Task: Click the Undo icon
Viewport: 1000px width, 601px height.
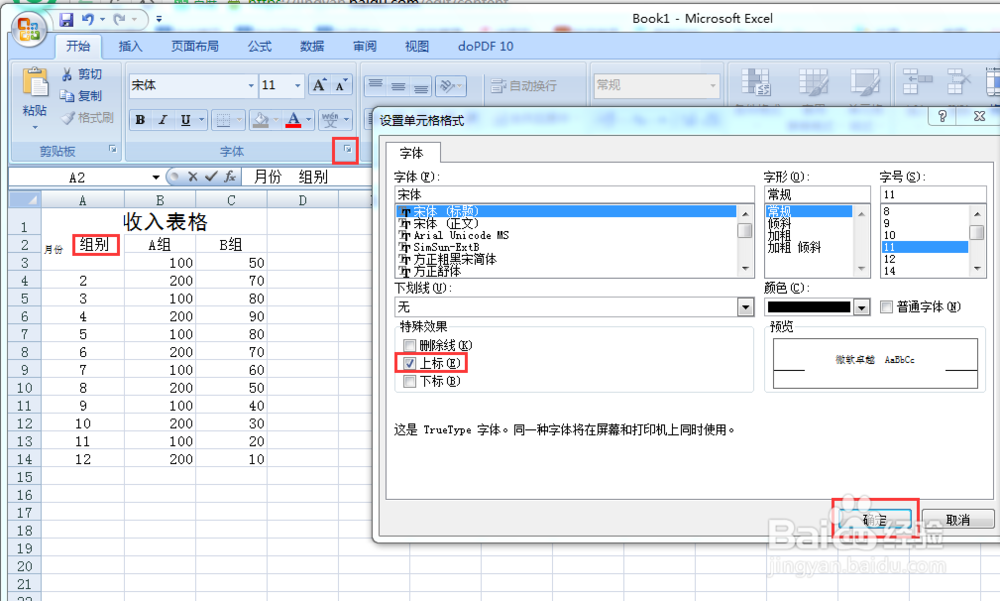Action: (x=89, y=19)
